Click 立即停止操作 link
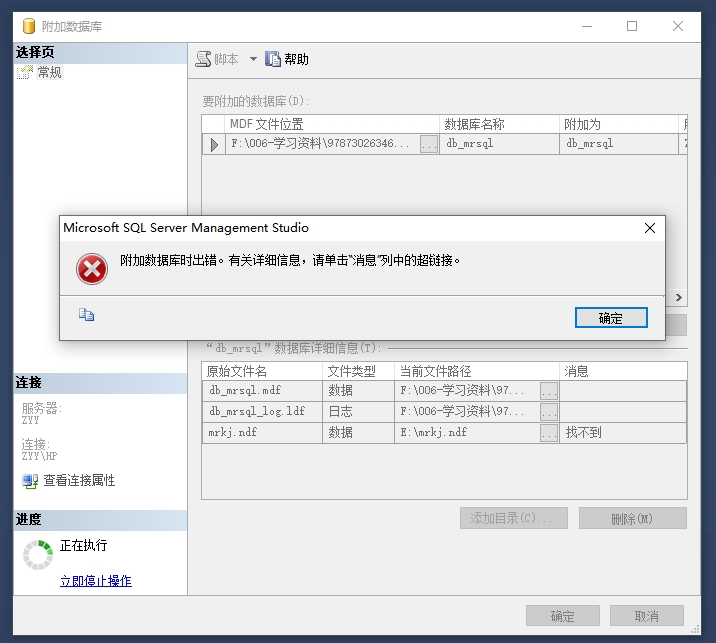 (96, 581)
